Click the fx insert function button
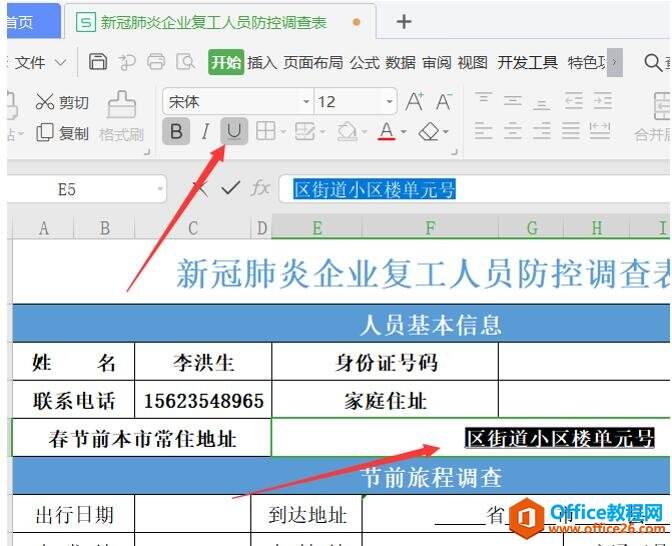This screenshot has height=546, width=672. [261, 188]
